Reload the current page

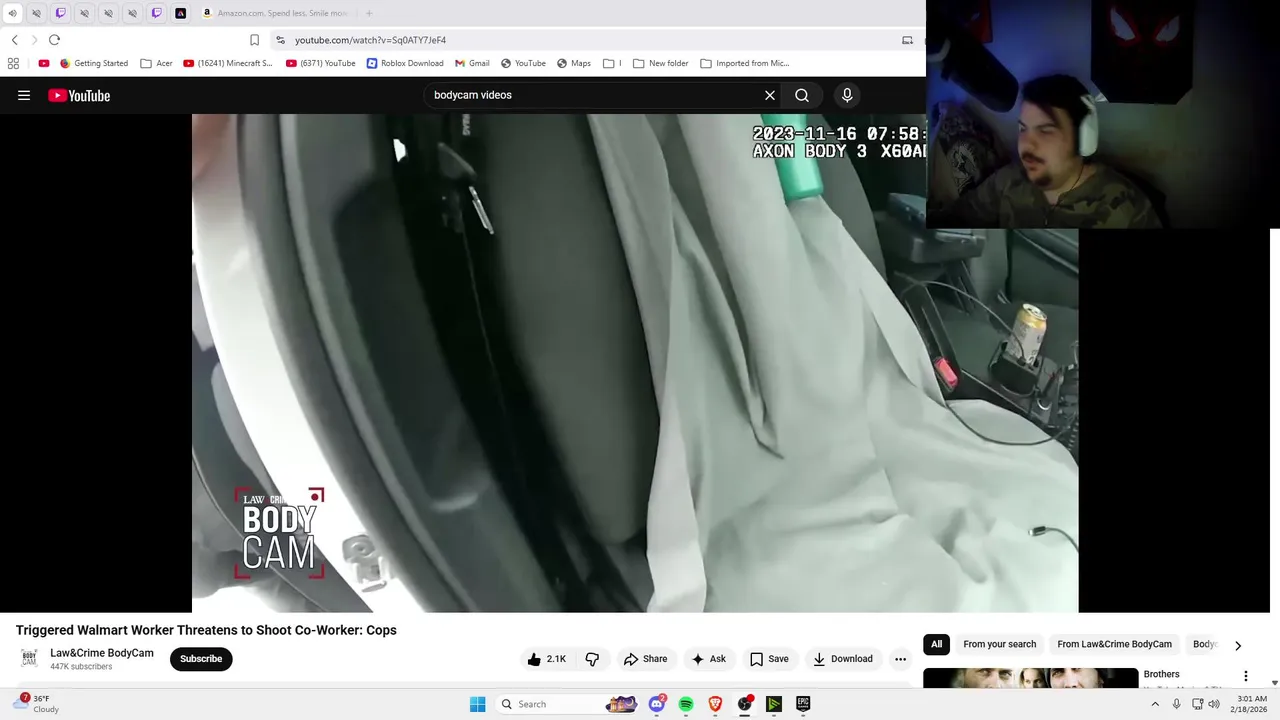54,40
